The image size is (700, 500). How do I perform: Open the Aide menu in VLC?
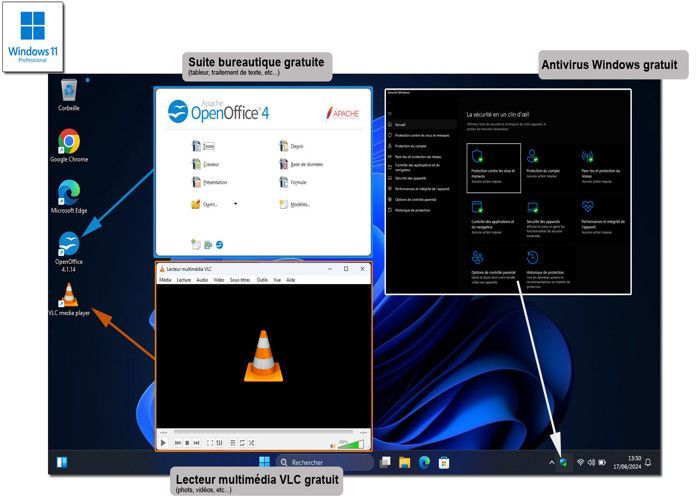click(x=291, y=280)
